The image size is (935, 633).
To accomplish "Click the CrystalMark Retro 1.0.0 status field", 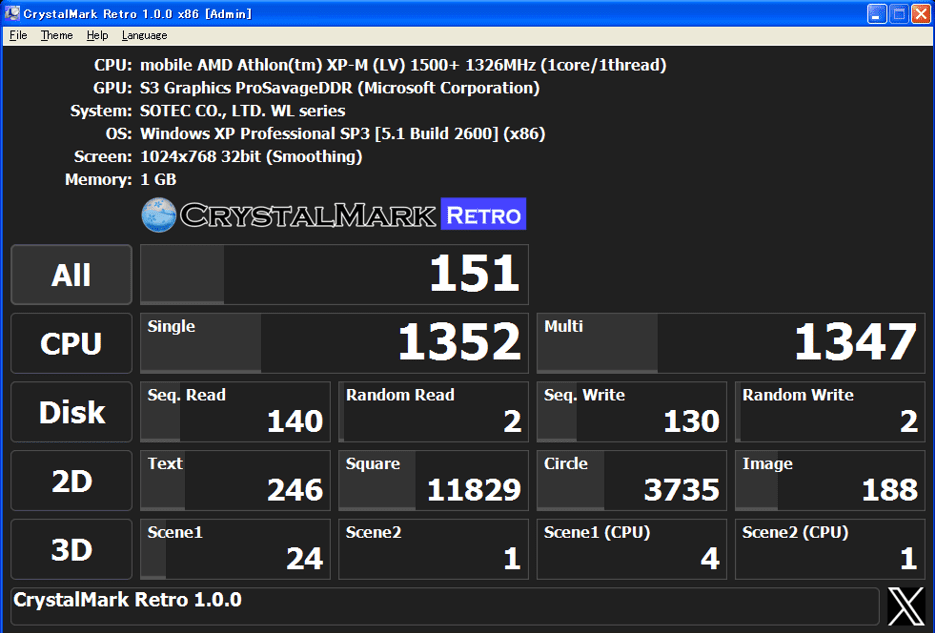I will (x=445, y=606).
